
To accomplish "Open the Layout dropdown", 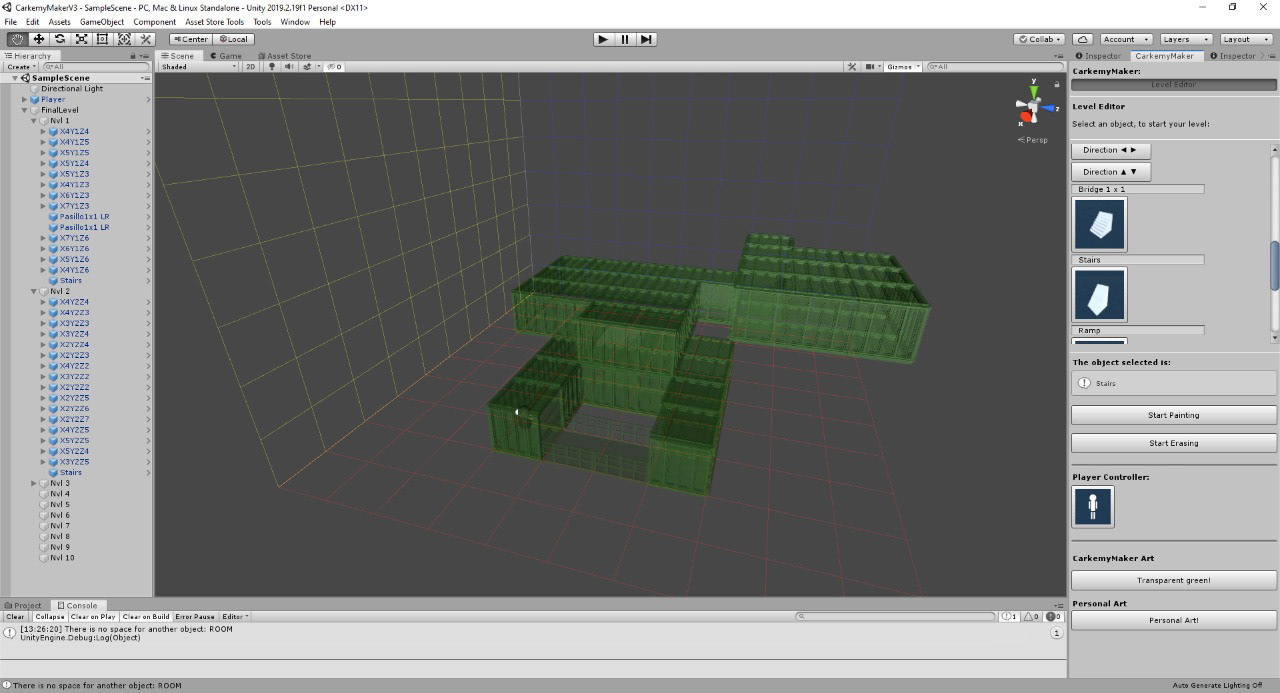I will click(1245, 39).
